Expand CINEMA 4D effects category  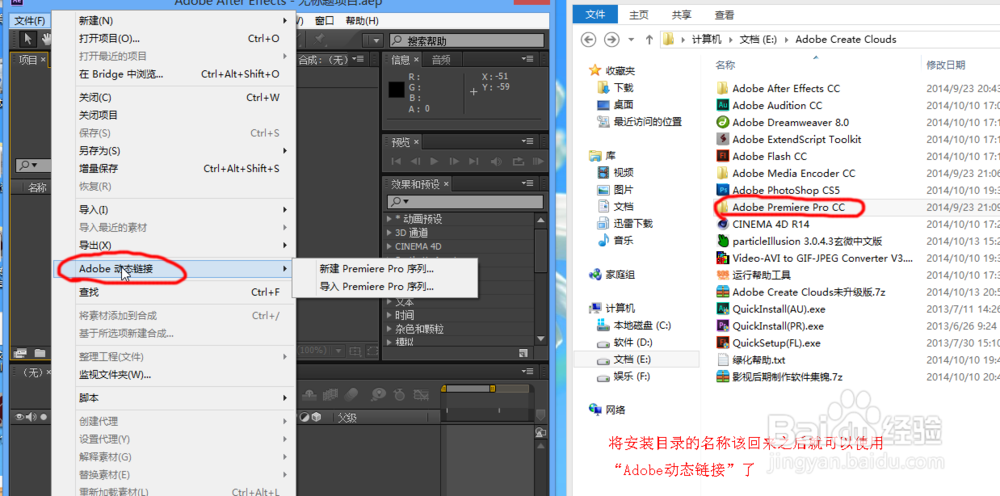(390, 246)
